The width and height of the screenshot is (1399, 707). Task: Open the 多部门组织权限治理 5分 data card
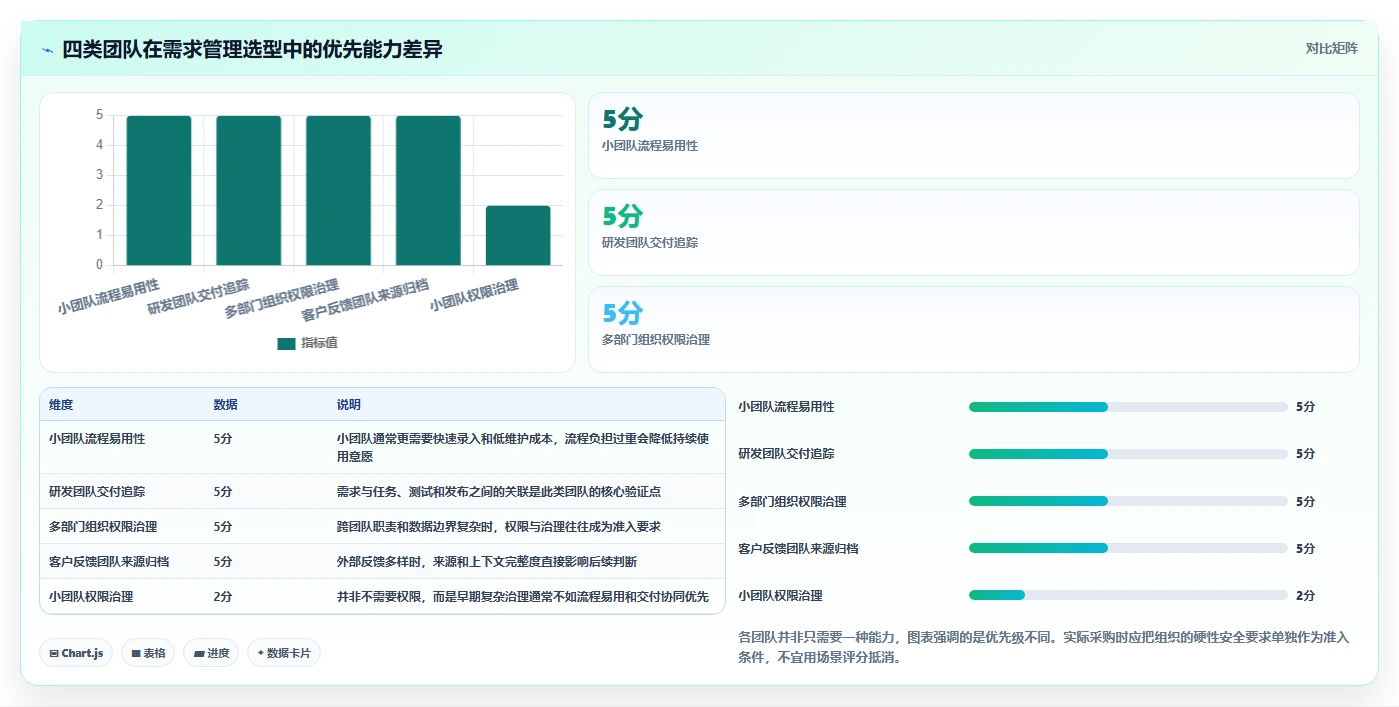click(x=973, y=330)
